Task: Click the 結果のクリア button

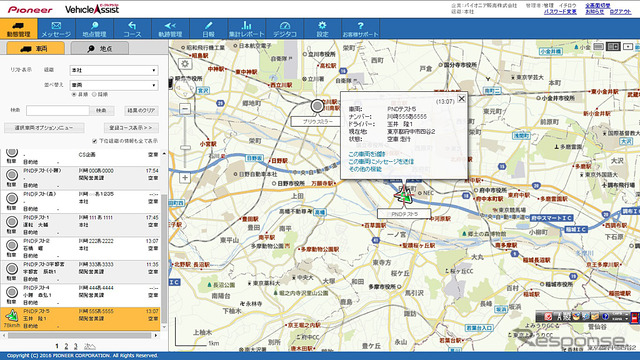Action: point(141,110)
